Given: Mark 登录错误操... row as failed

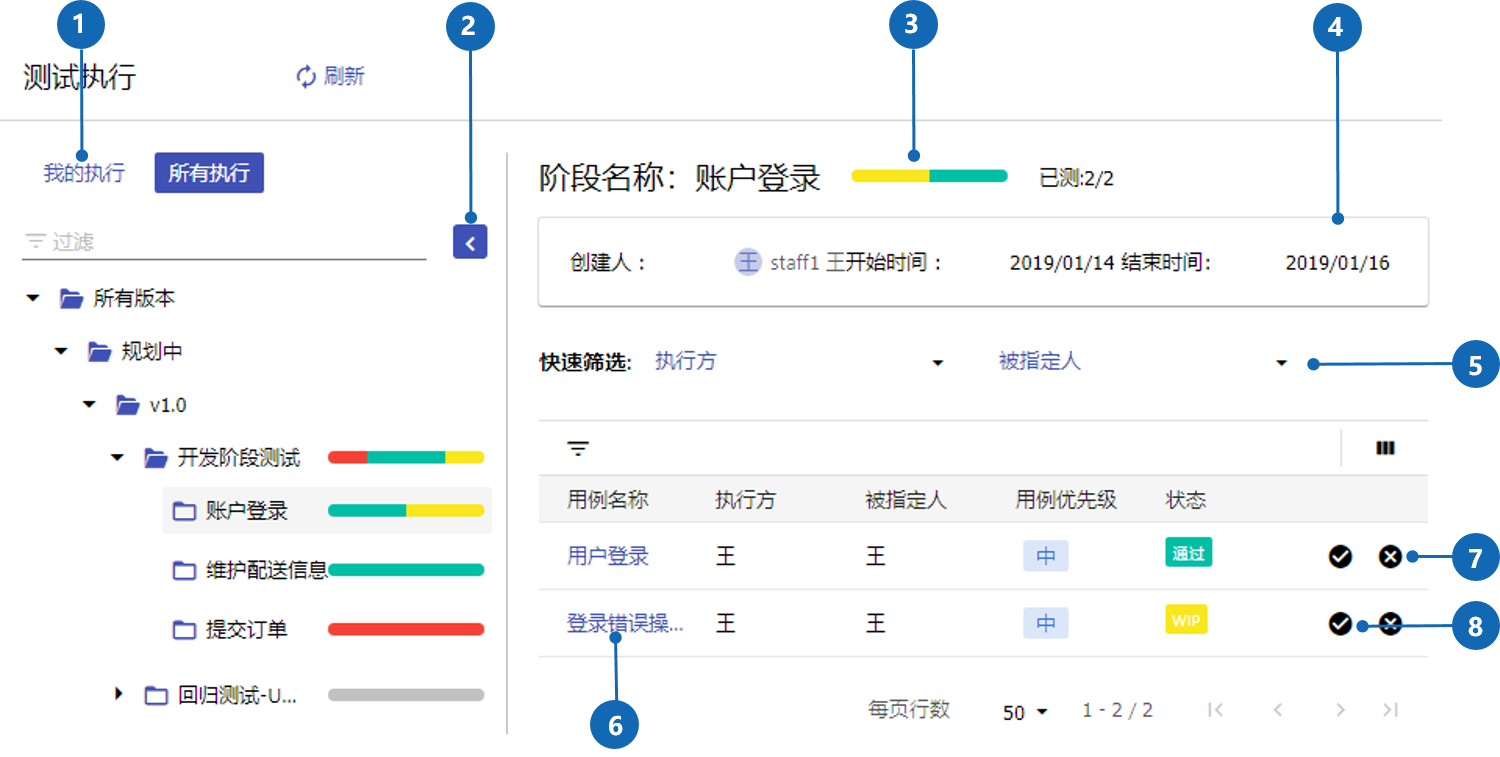Looking at the screenshot, I should (1390, 624).
